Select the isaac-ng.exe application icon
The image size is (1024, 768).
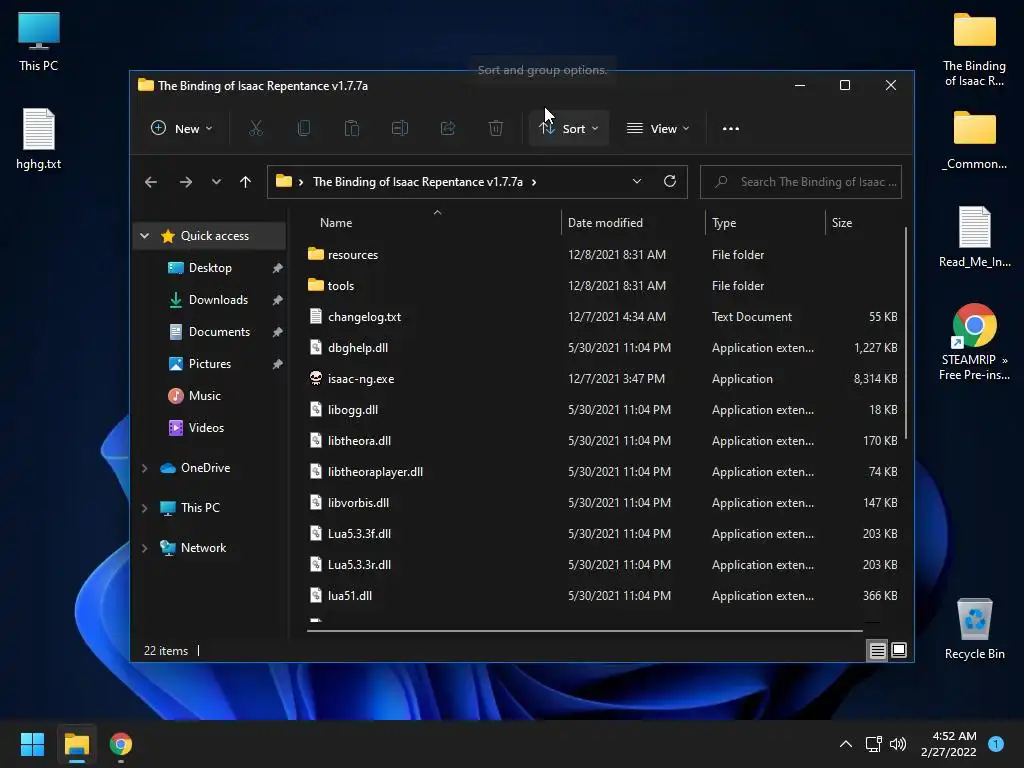(x=316, y=379)
